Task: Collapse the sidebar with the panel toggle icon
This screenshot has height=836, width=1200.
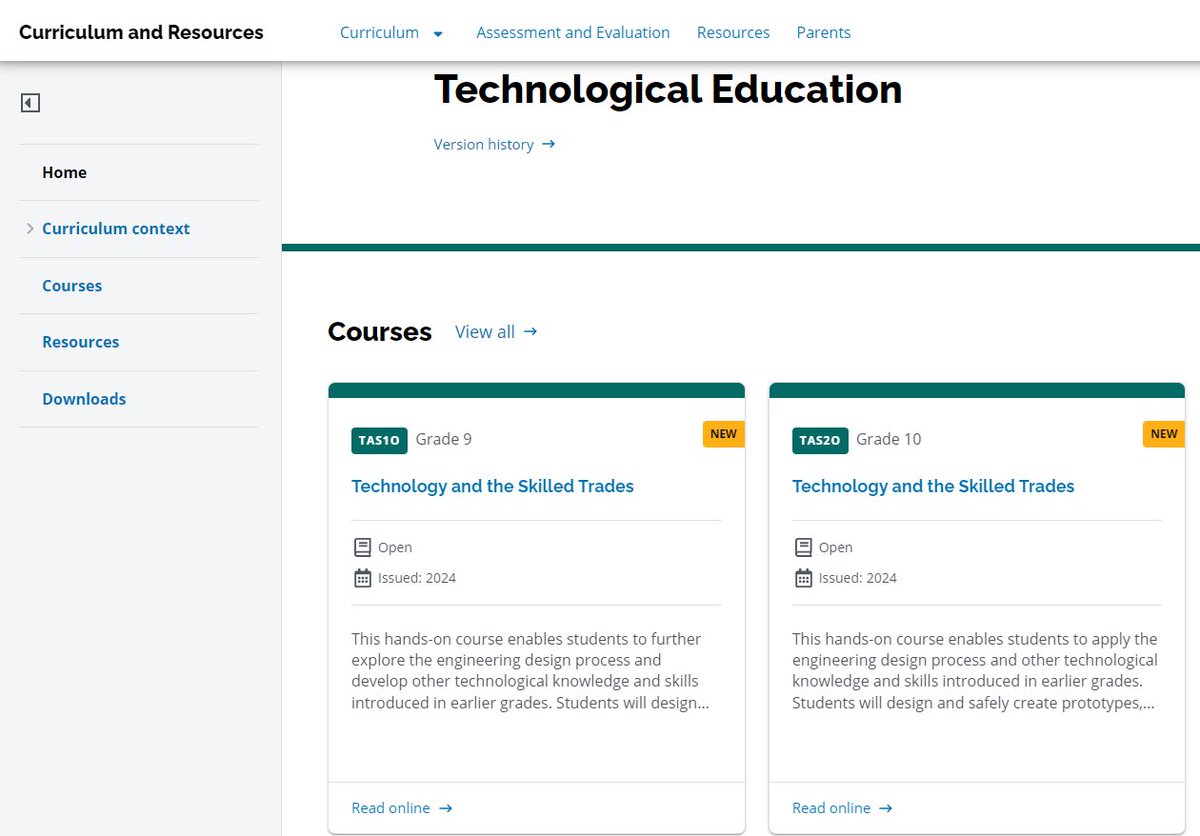Action: click(31, 103)
